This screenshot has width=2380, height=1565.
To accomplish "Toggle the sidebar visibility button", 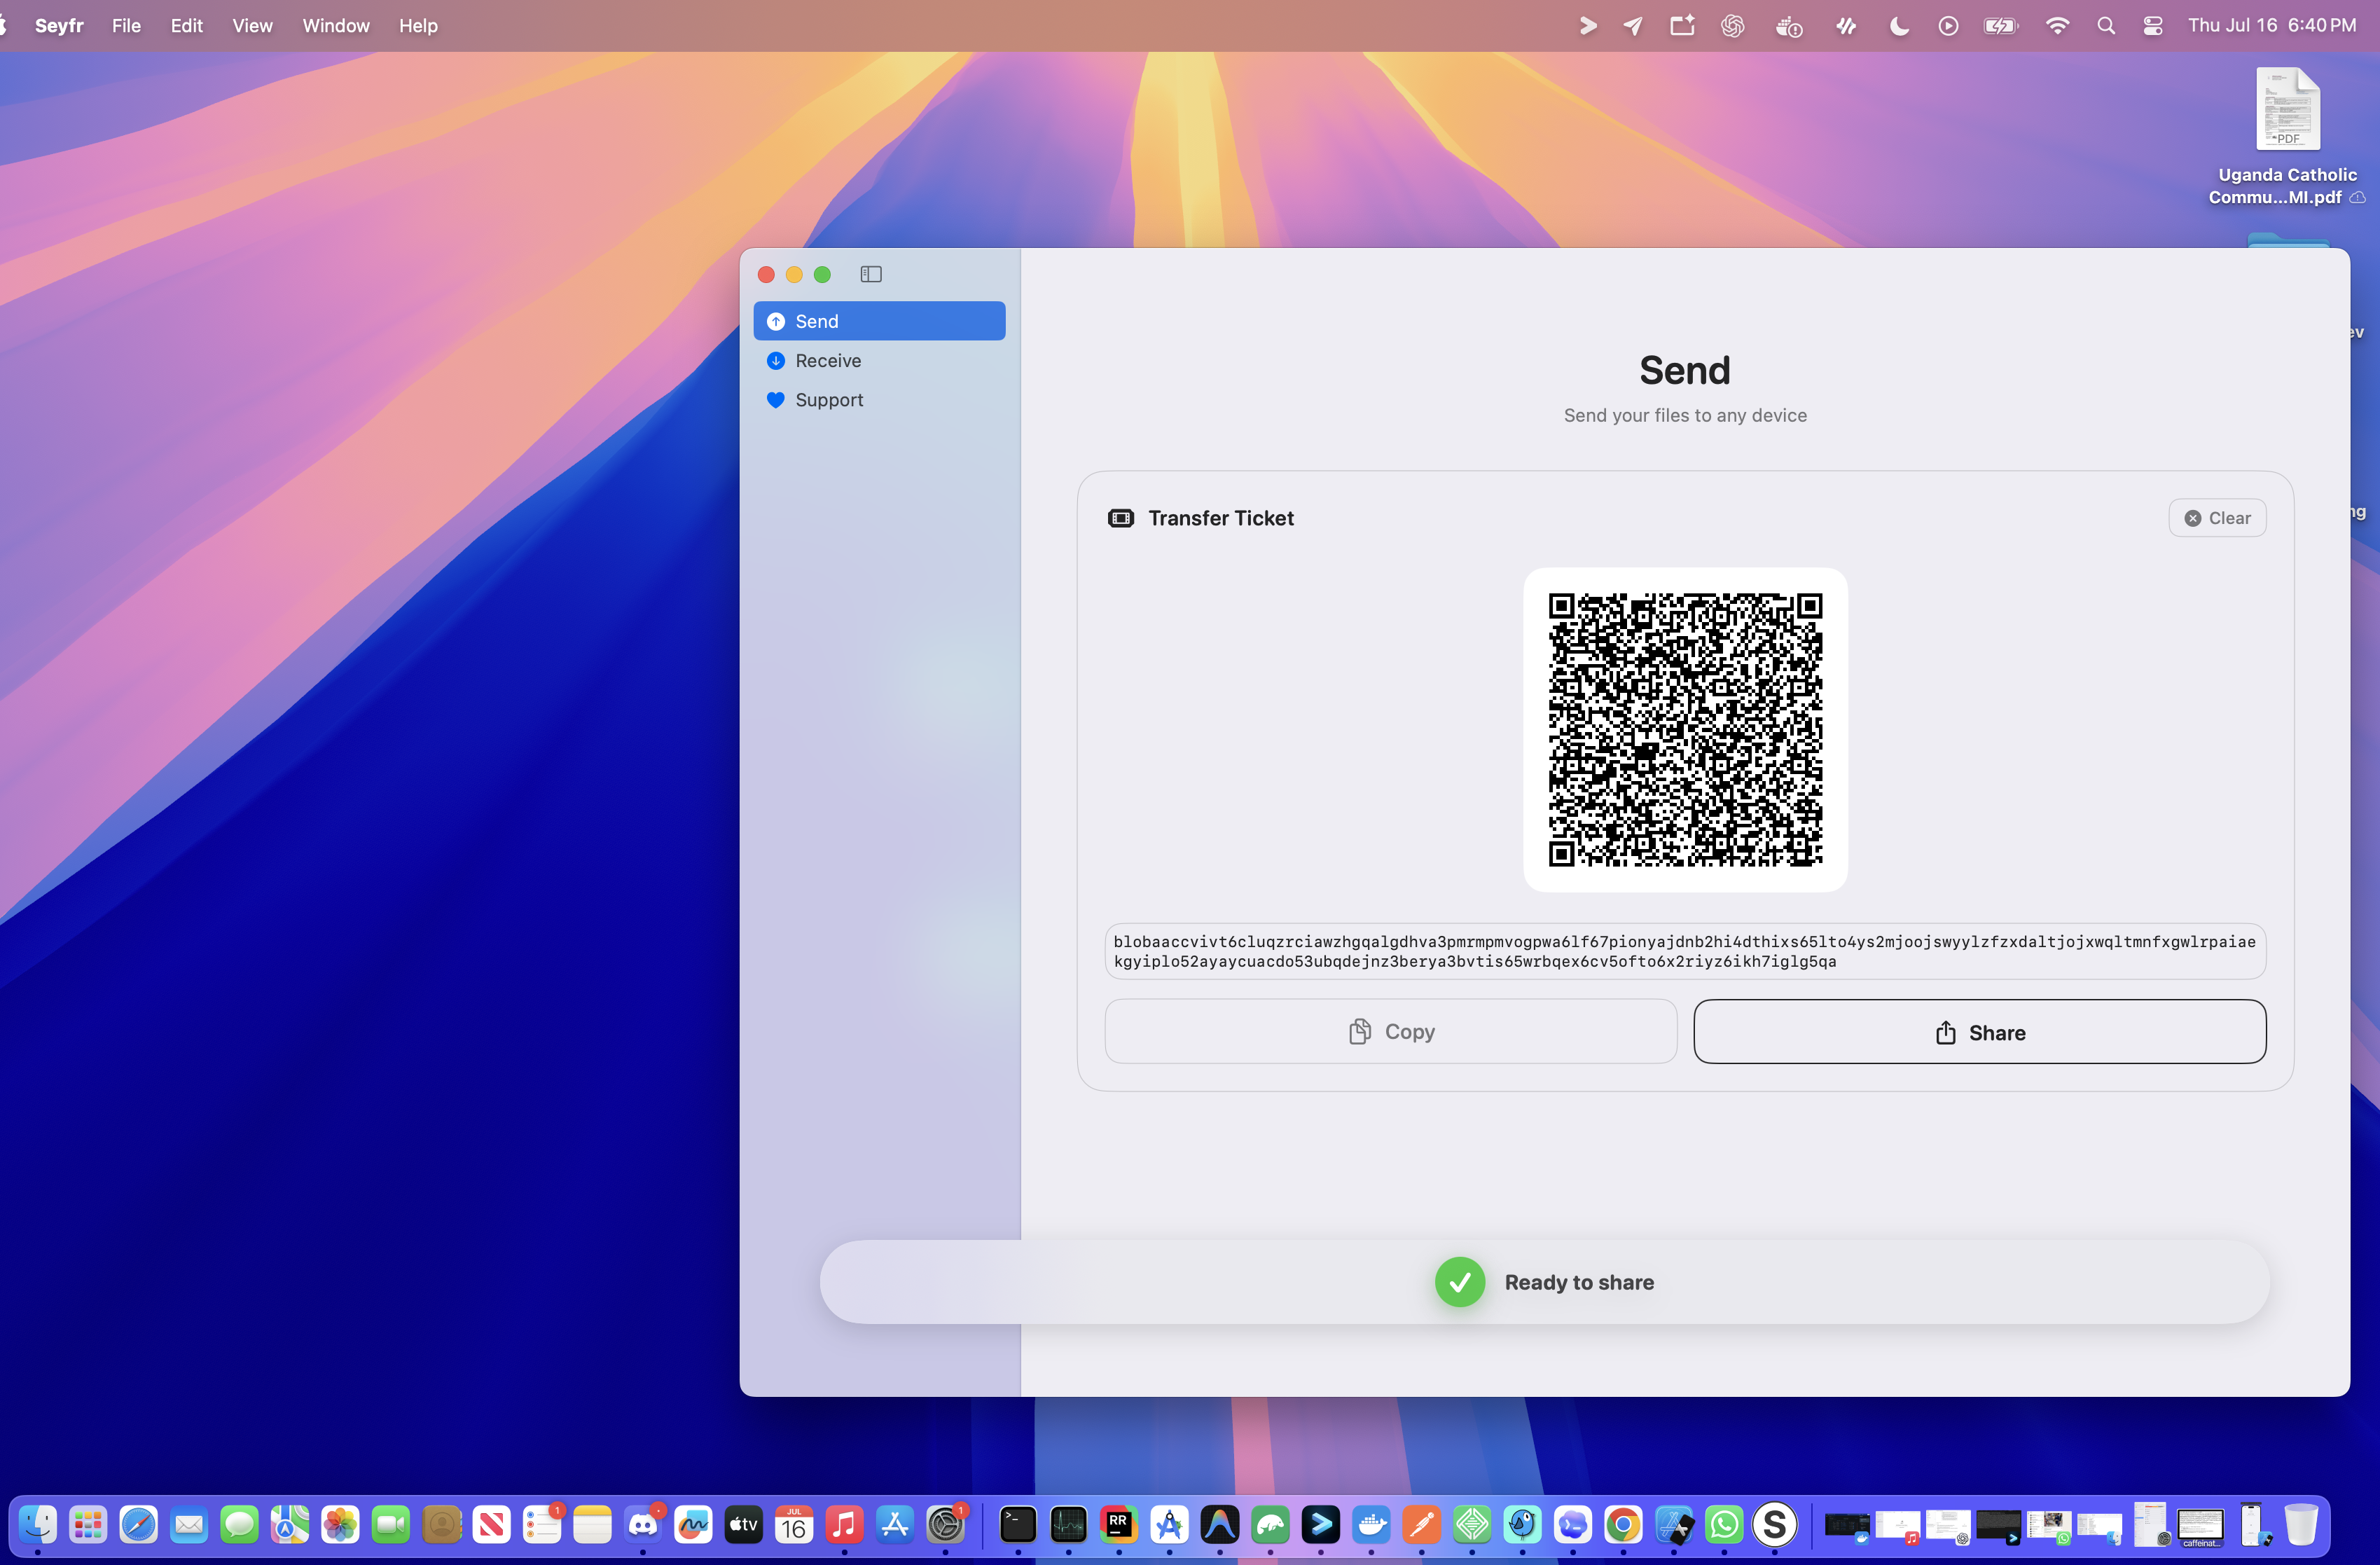I will pyautogui.click(x=870, y=274).
